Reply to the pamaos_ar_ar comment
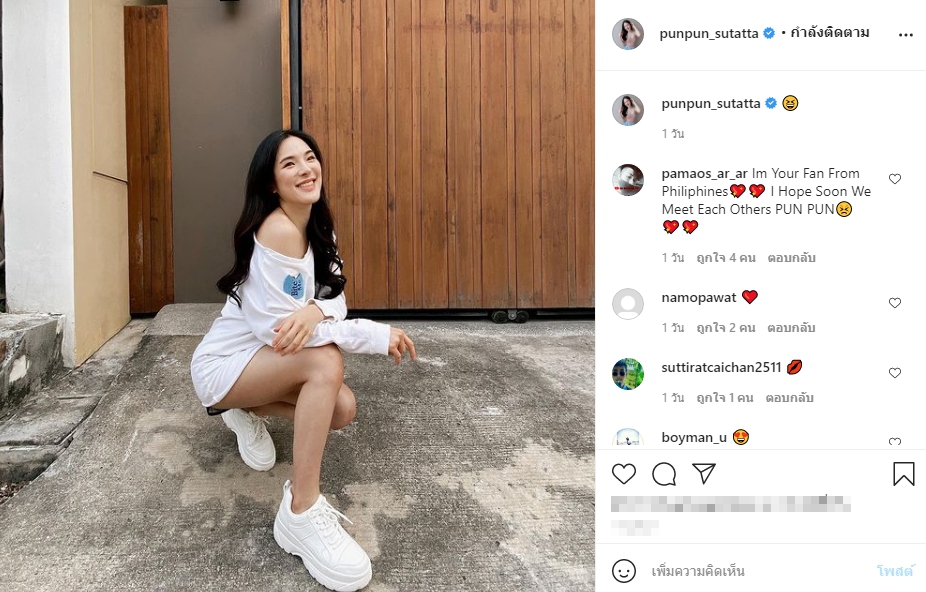 pyautogui.click(x=791, y=258)
